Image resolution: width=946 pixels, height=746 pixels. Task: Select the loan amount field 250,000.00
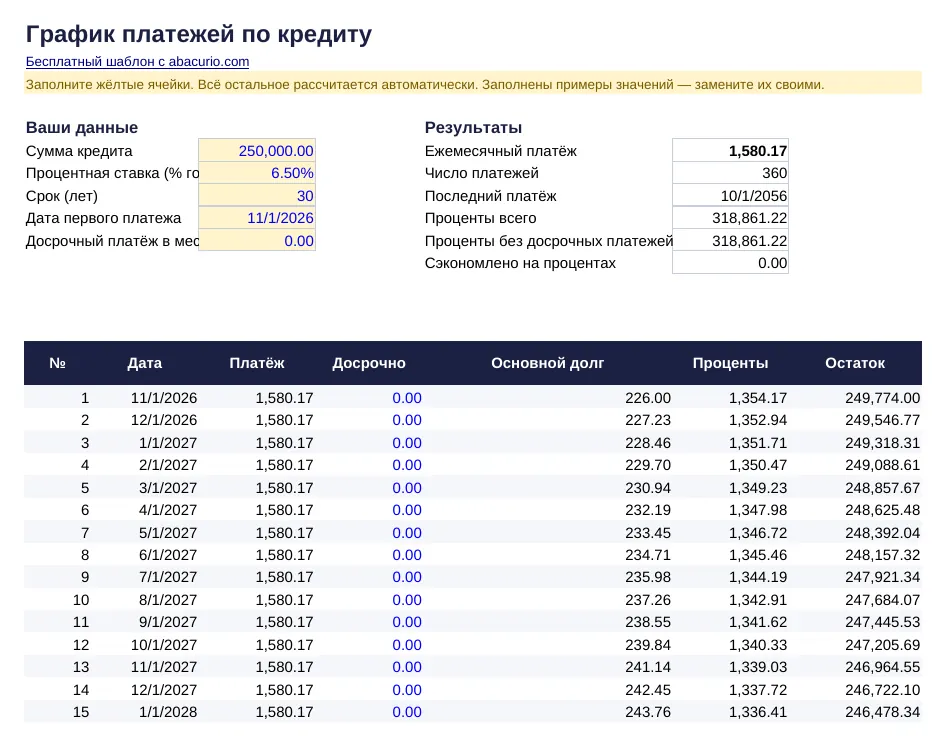tap(257, 151)
